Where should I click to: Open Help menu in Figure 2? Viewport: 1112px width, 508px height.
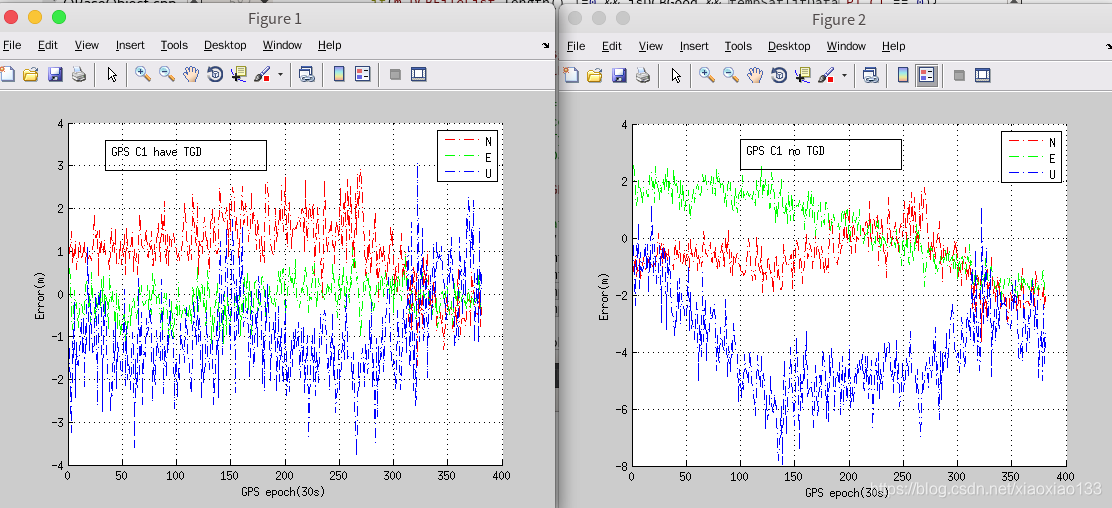(x=893, y=45)
